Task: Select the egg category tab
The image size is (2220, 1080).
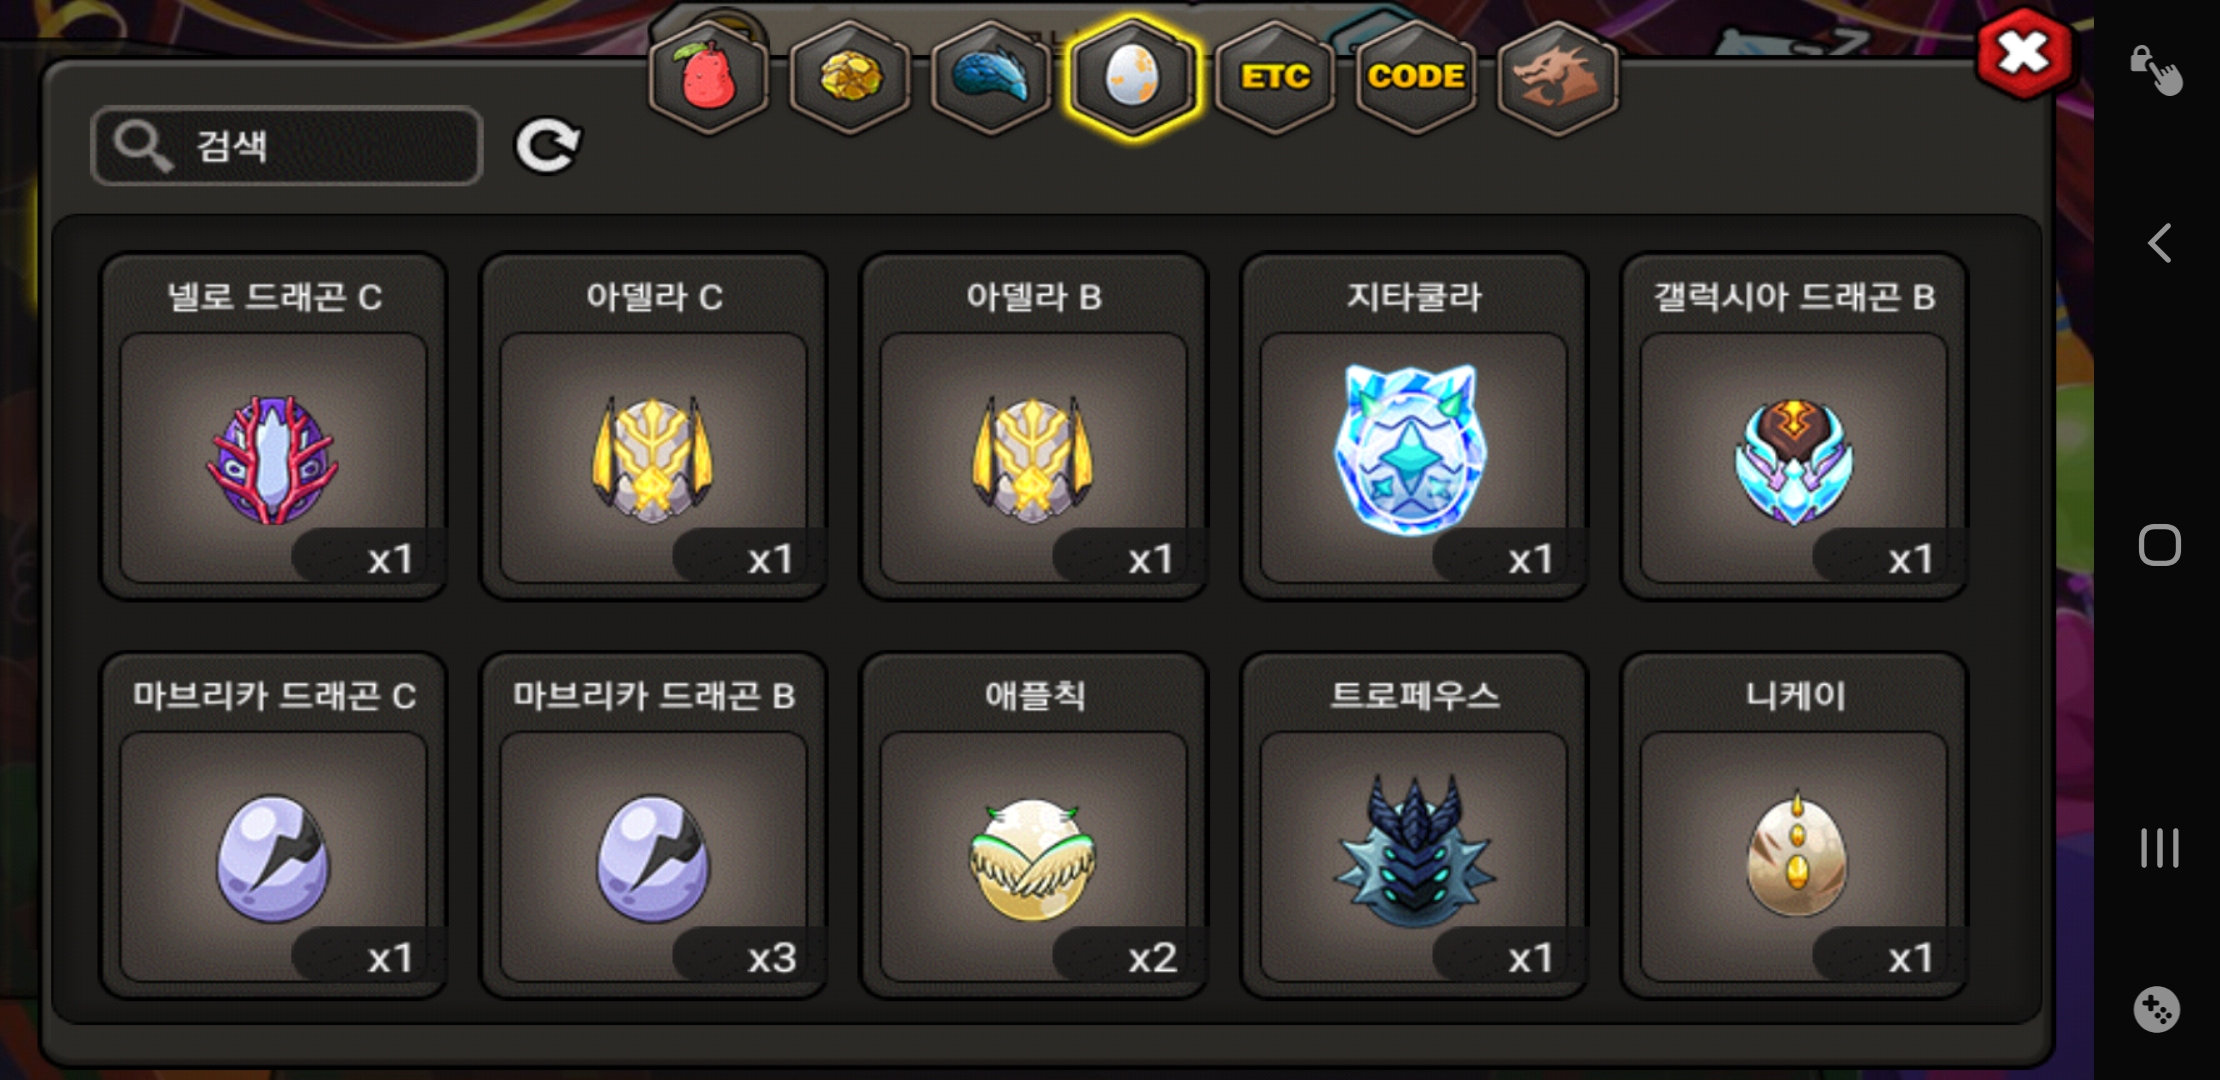Action: 1132,77
